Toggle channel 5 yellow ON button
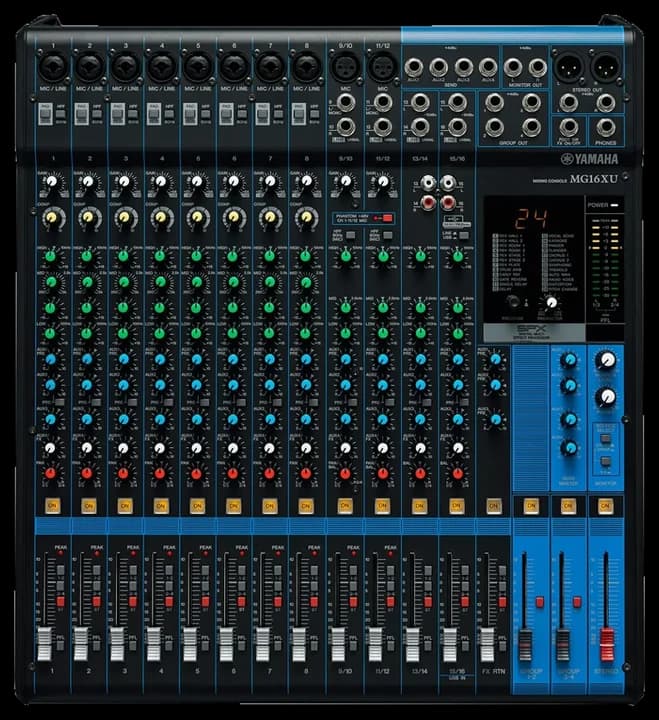The image size is (659, 720). (x=197, y=506)
